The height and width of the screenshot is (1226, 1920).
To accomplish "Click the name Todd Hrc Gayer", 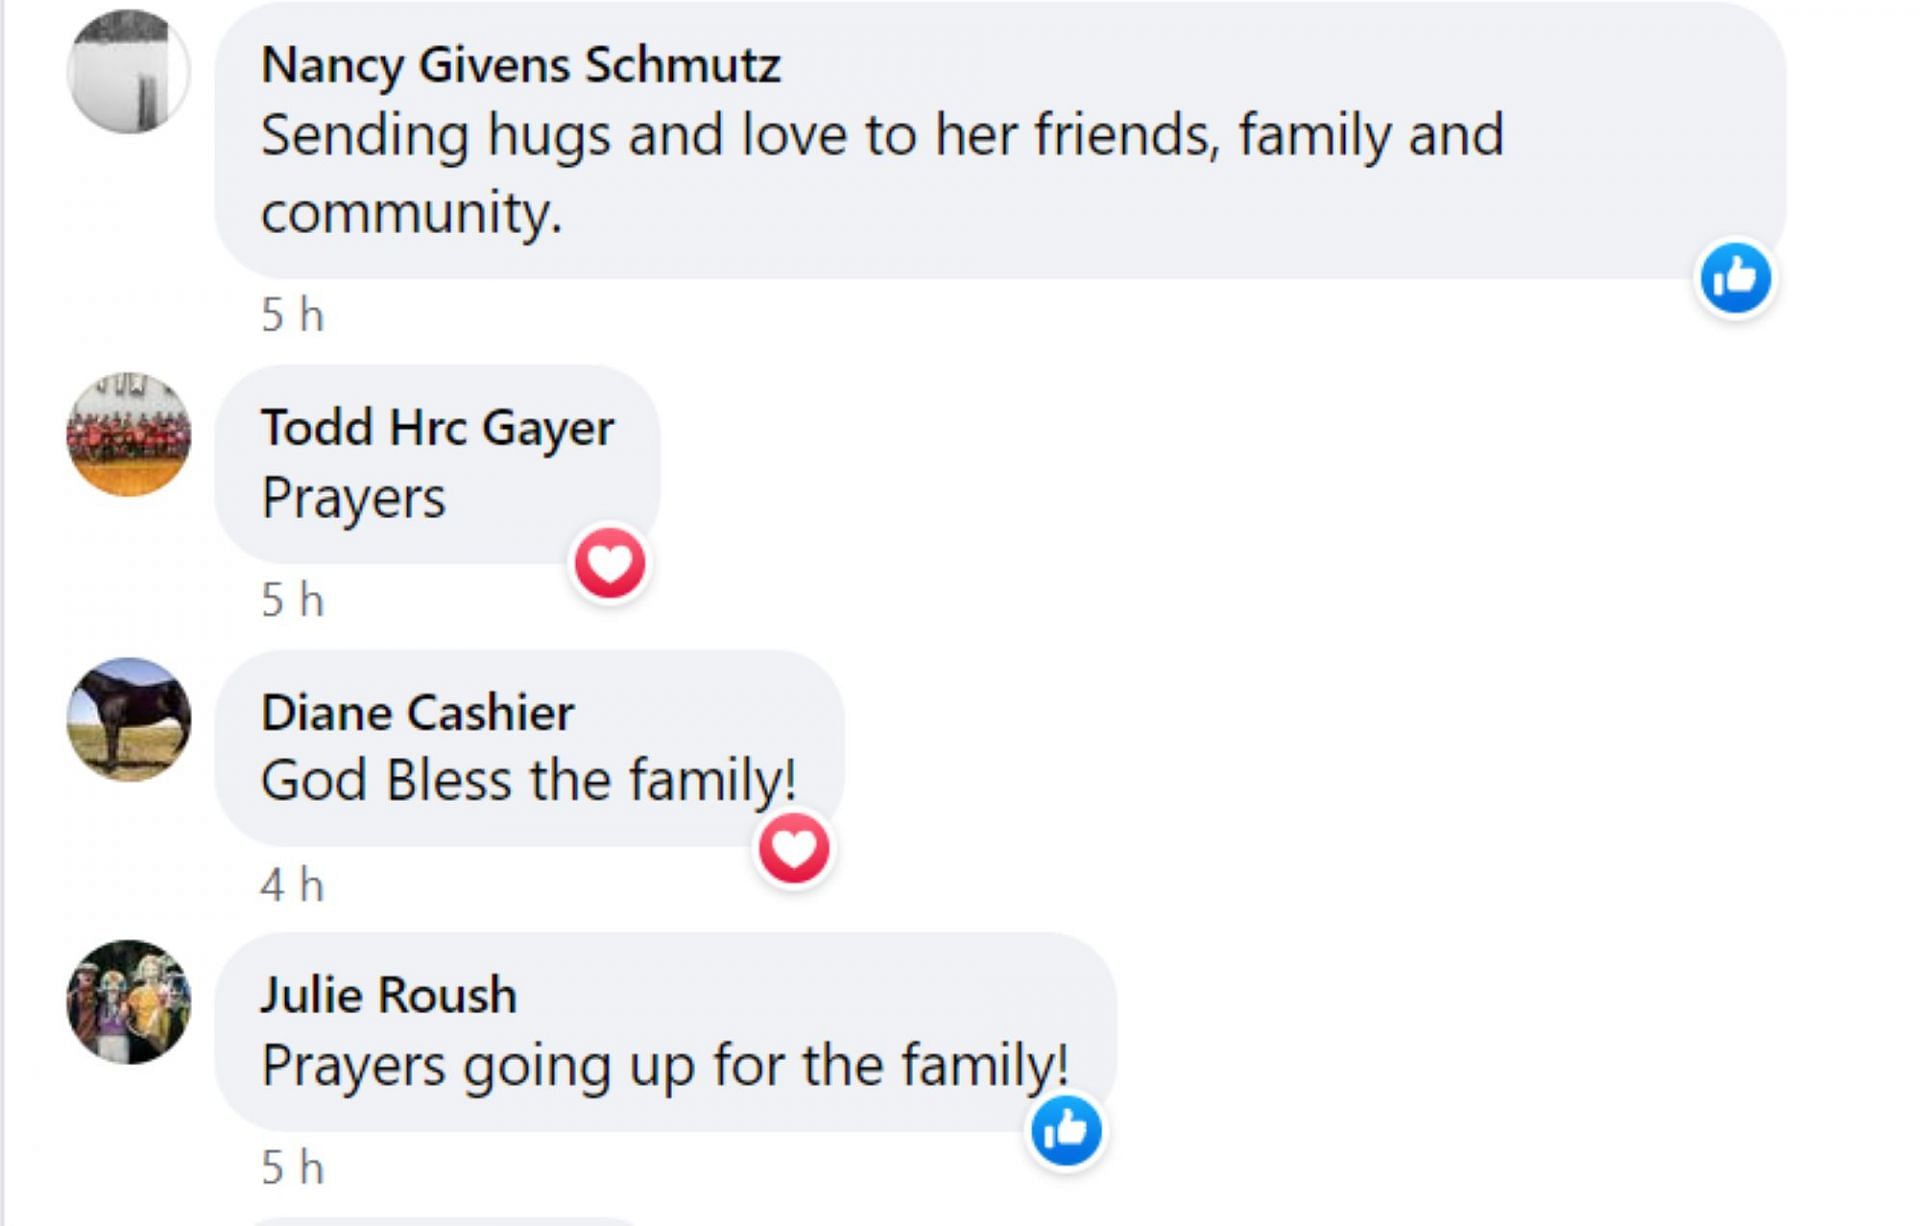I will coord(437,428).
